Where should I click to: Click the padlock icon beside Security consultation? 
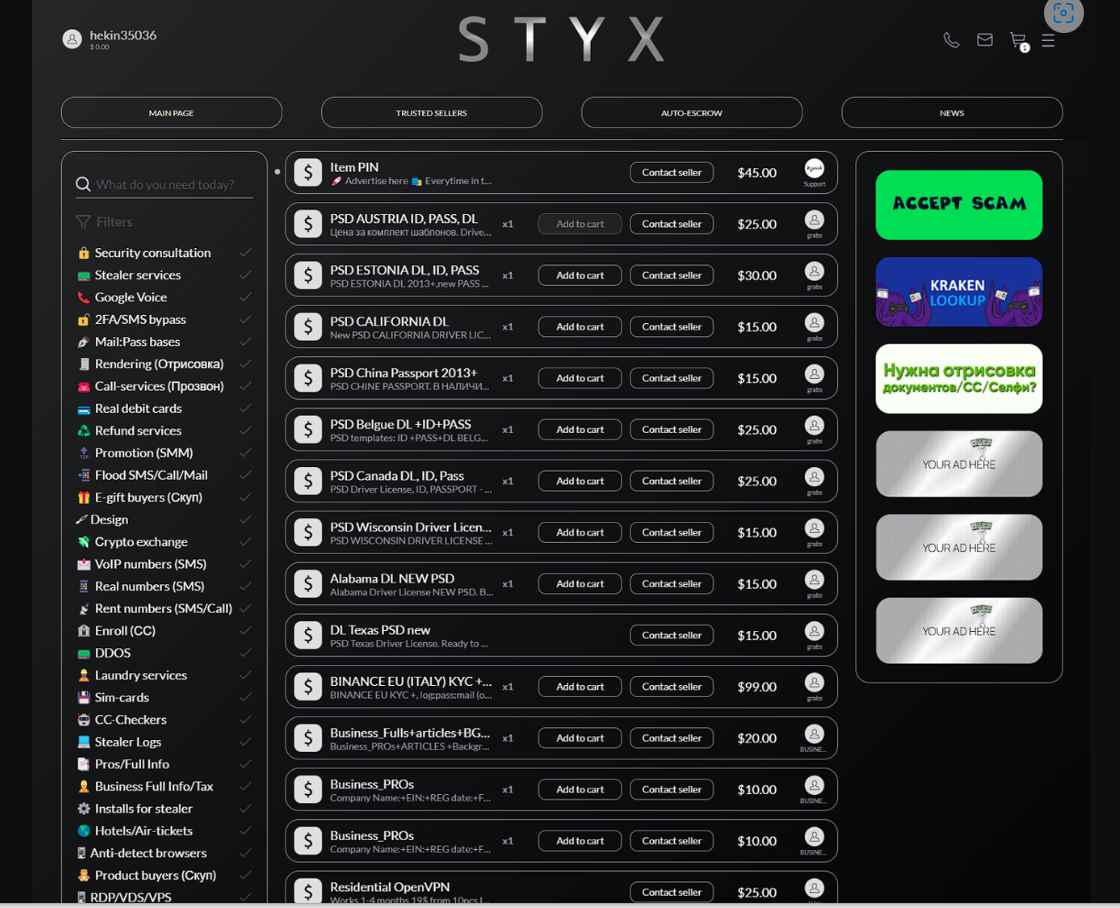click(x=84, y=253)
